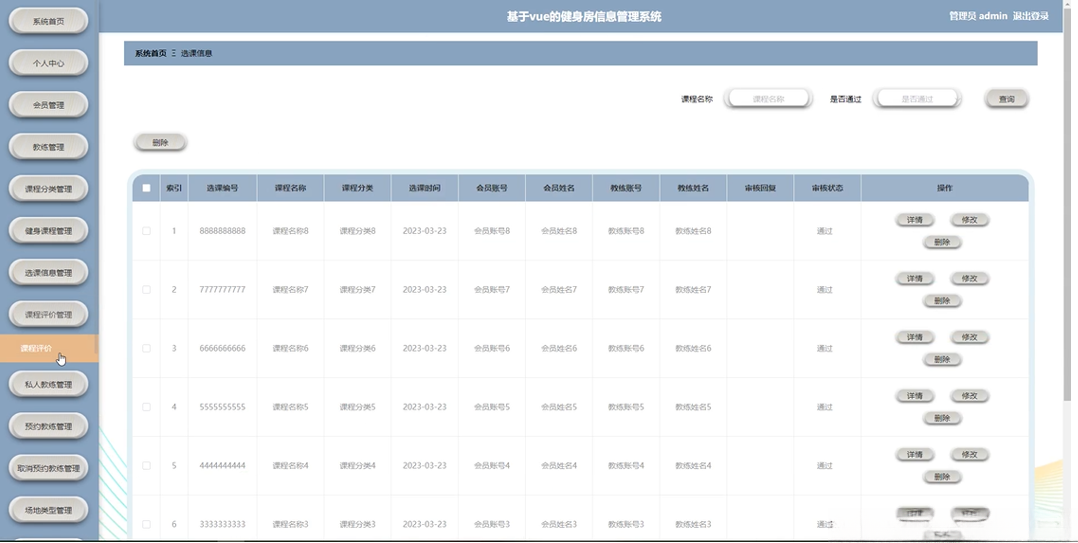Click 修改 for row 课程名称5

(x=969, y=396)
